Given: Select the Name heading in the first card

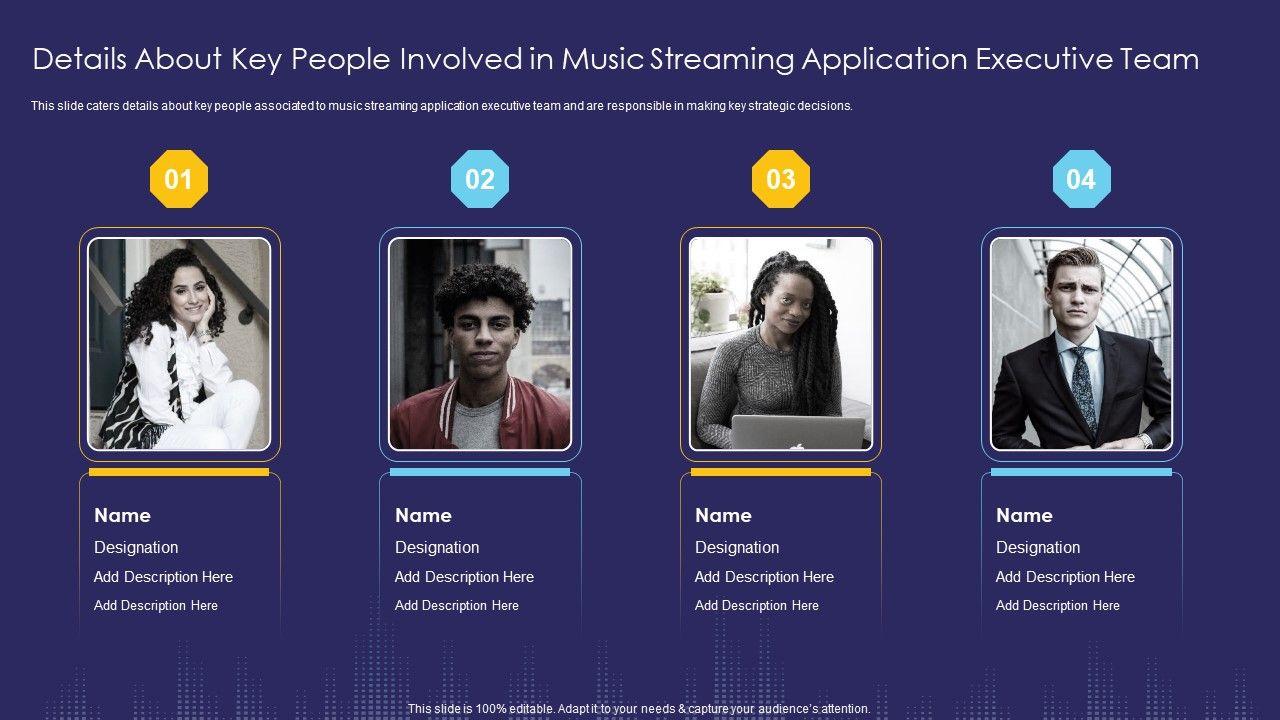Looking at the screenshot, I should tap(122, 516).
